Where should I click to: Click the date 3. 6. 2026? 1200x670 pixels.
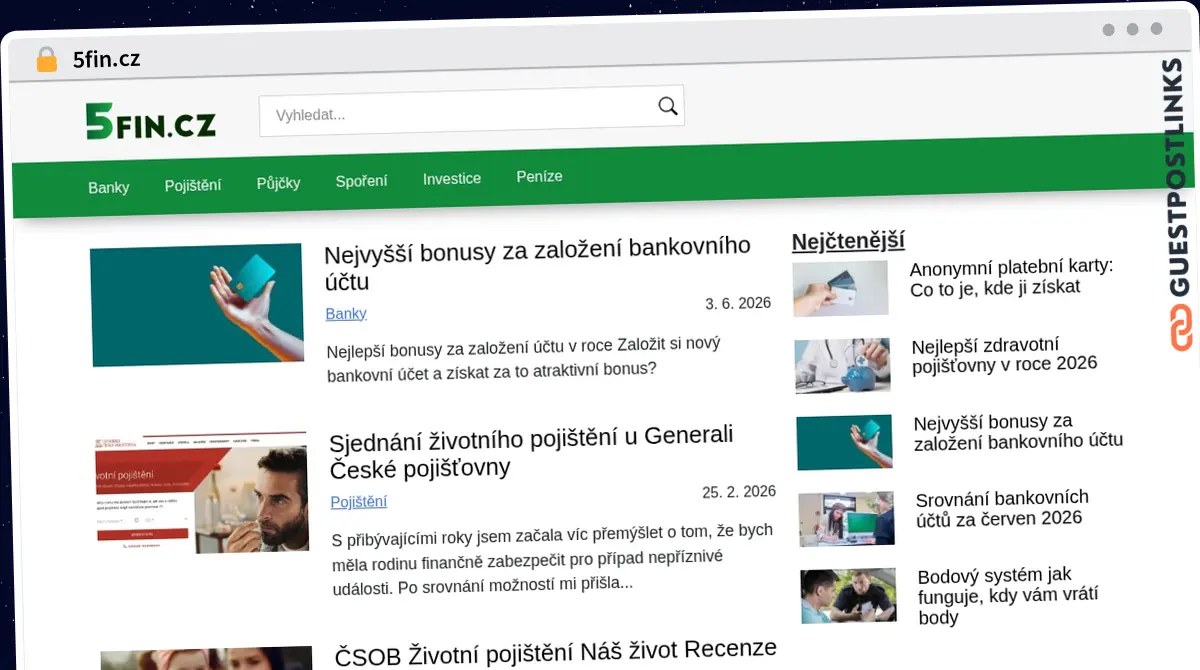click(x=738, y=303)
